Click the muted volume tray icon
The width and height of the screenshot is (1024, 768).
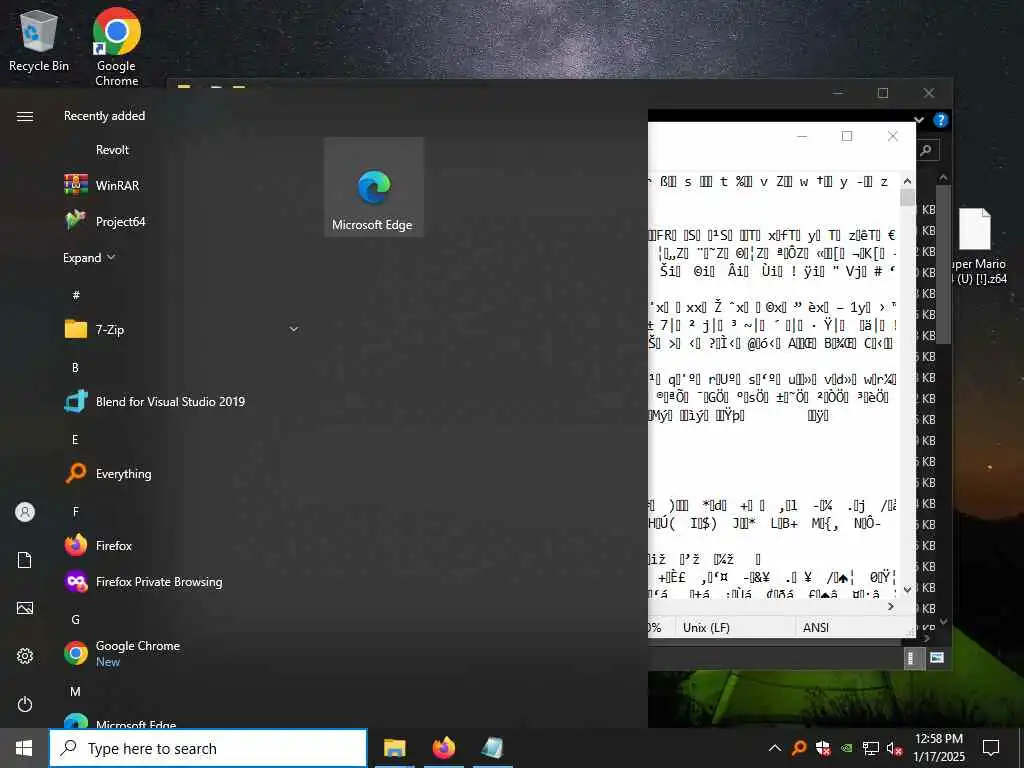(x=895, y=748)
